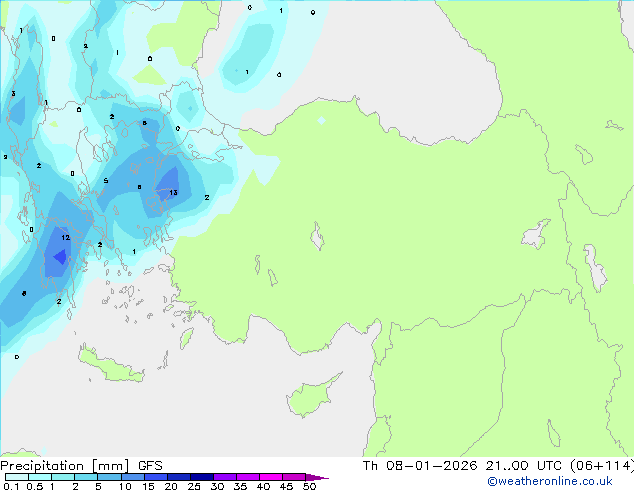Click the island of Crete on the map
Viewport: 634px width, 490px height.
(111, 364)
